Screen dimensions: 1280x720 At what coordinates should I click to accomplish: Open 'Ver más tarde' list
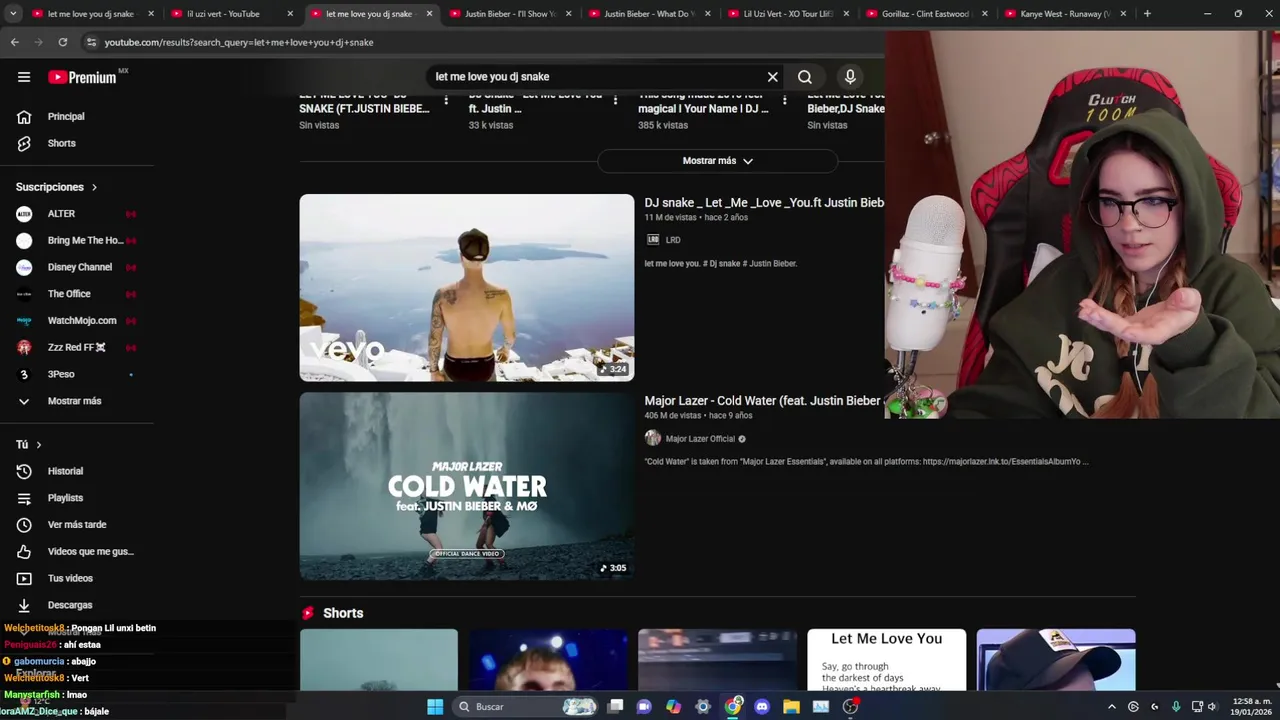pos(77,525)
